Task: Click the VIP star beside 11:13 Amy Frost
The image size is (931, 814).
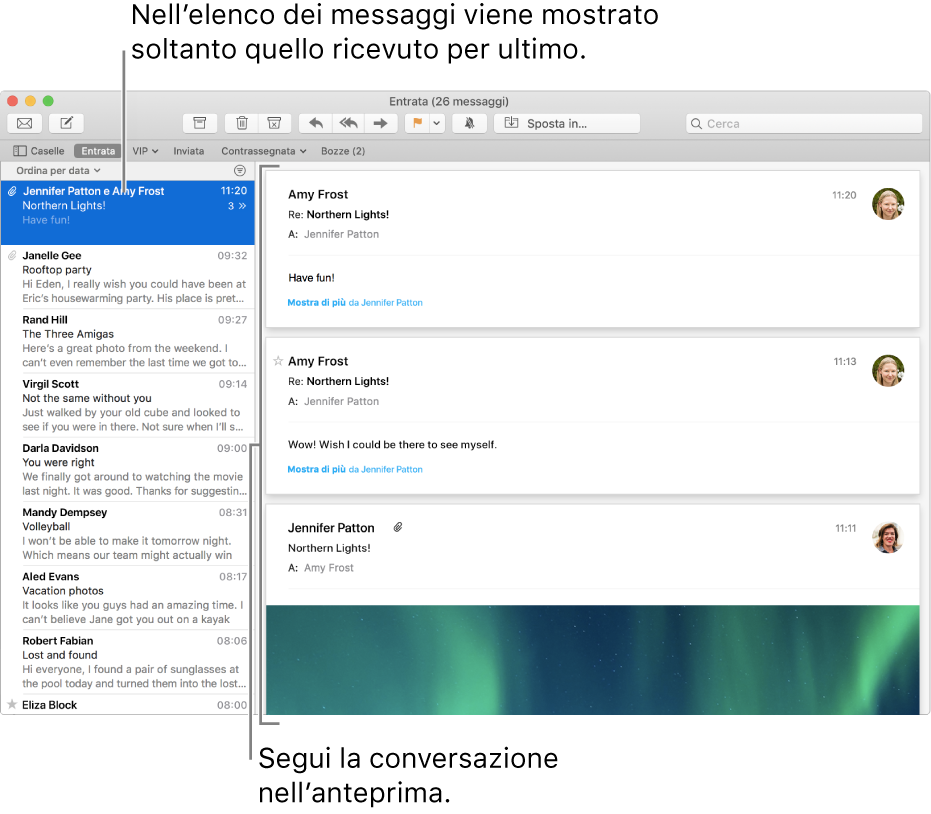Action: (278, 360)
